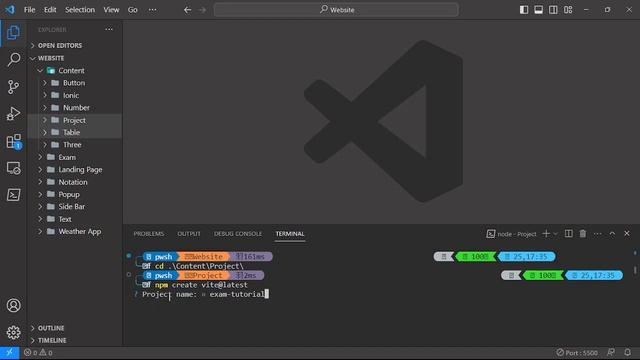Close the terminal panel

click(627, 233)
